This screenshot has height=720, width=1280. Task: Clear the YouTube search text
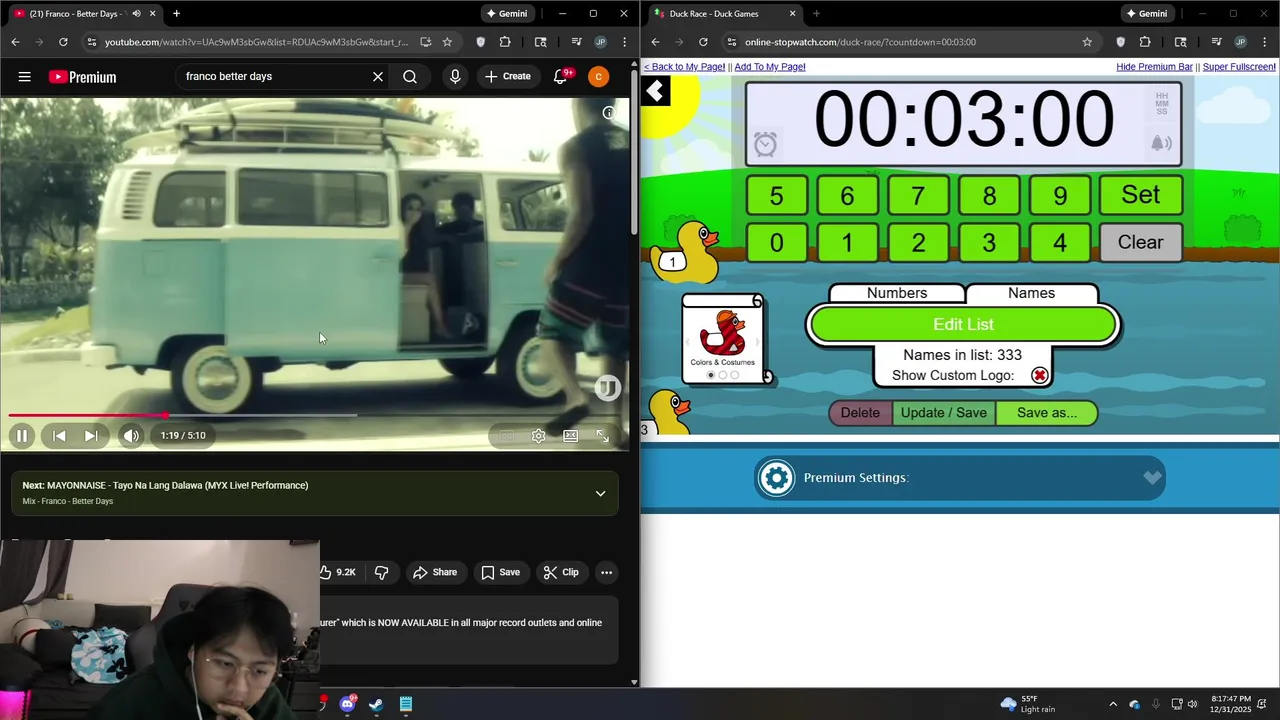(378, 77)
